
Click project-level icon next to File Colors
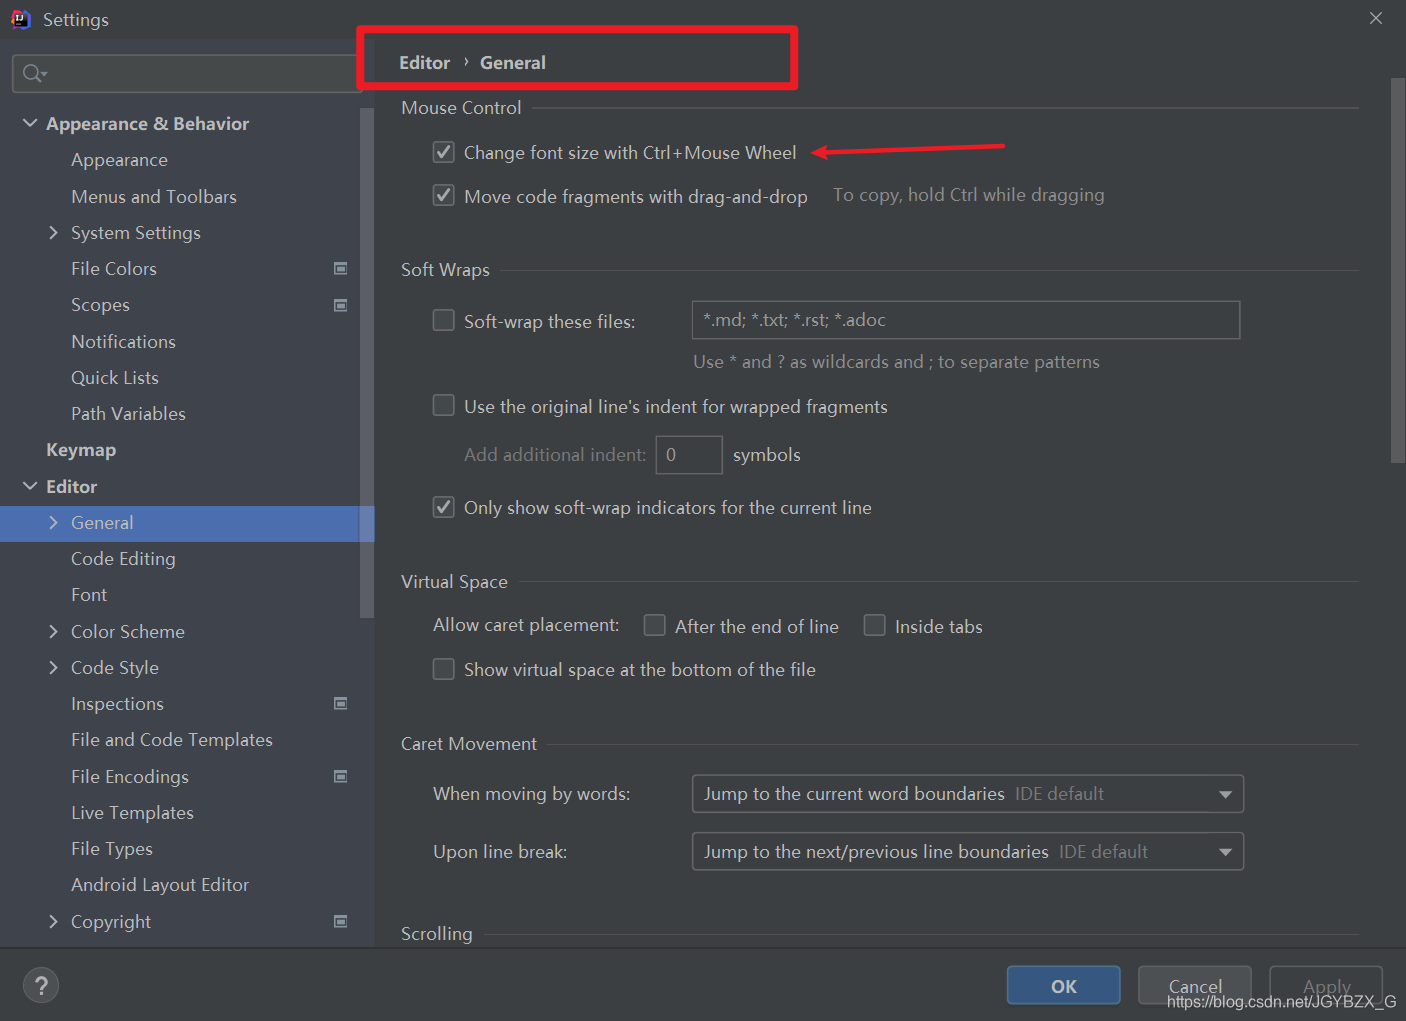coord(340,268)
